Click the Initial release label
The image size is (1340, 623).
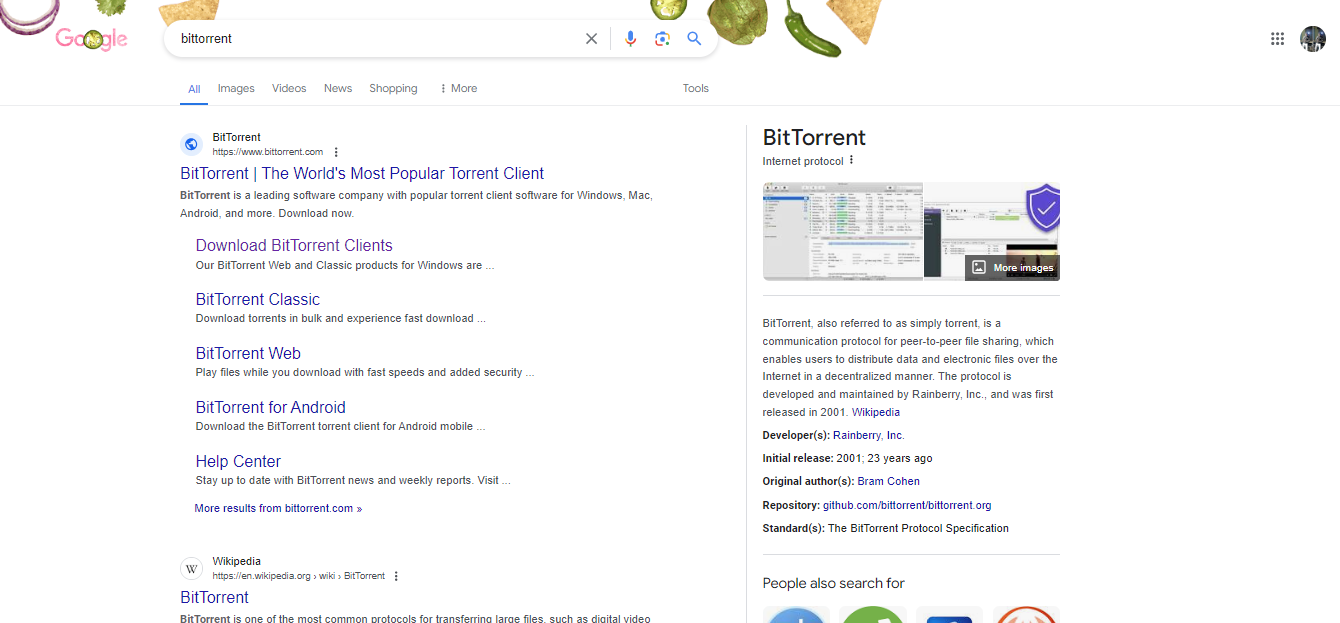point(798,458)
